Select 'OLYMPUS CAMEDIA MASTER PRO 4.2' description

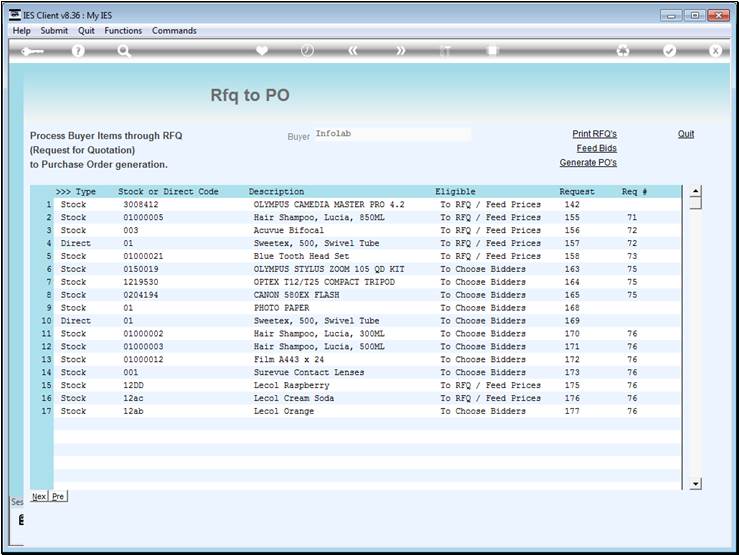pyautogui.click(x=329, y=204)
